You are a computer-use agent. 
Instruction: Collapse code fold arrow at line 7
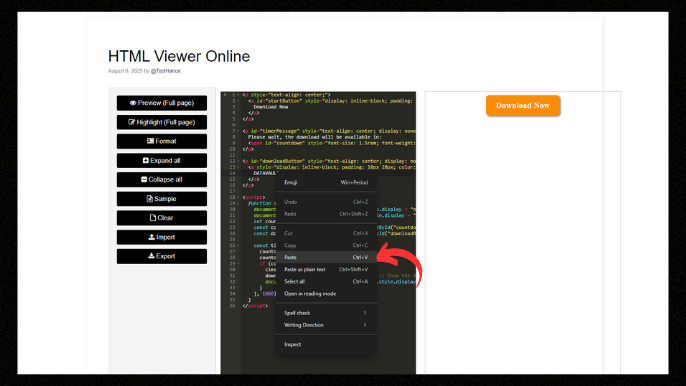(x=238, y=131)
